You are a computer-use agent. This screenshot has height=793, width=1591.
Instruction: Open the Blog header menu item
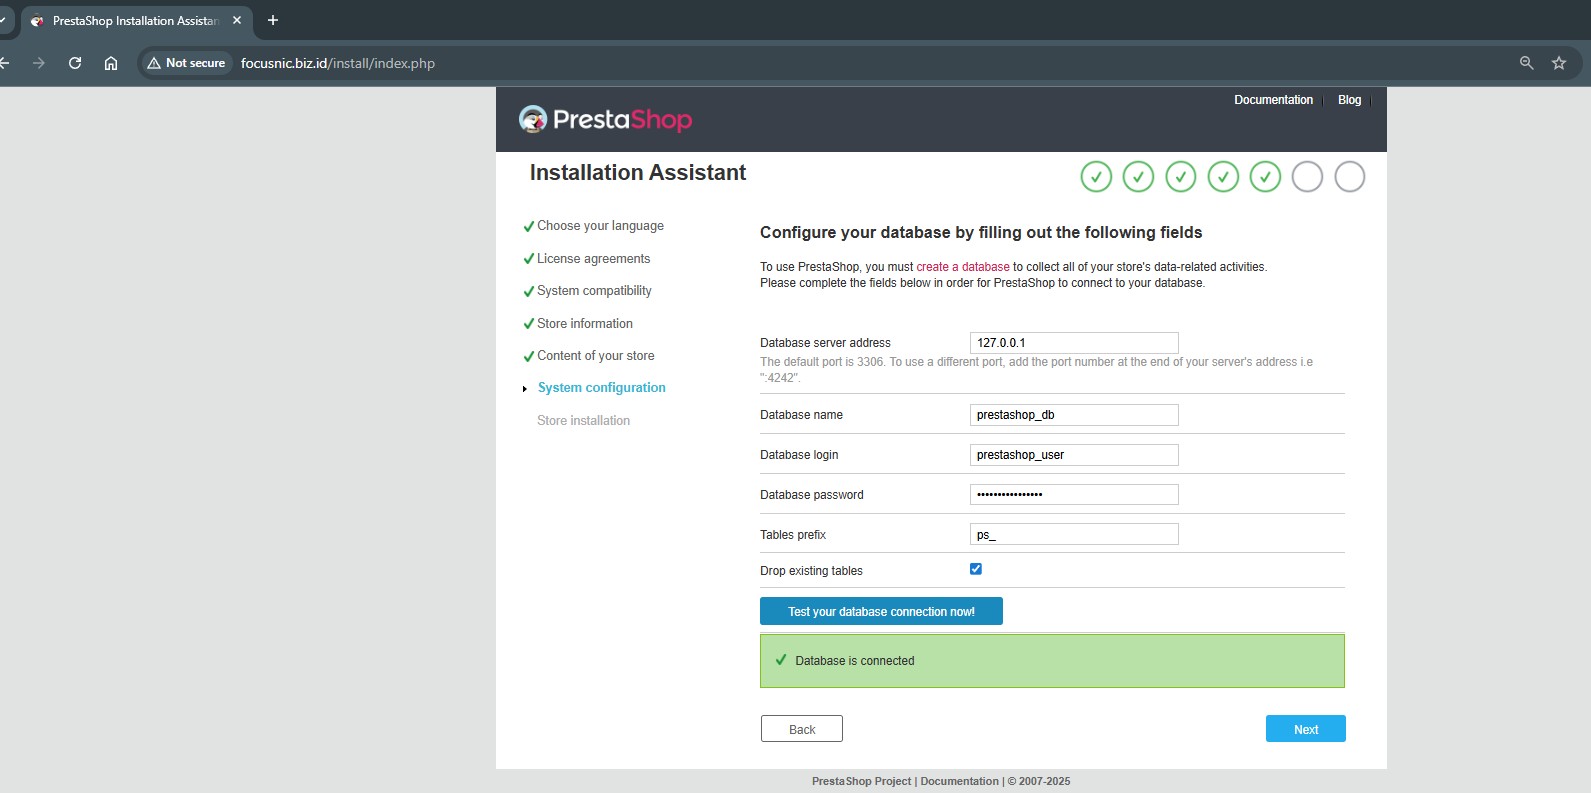coord(1349,100)
